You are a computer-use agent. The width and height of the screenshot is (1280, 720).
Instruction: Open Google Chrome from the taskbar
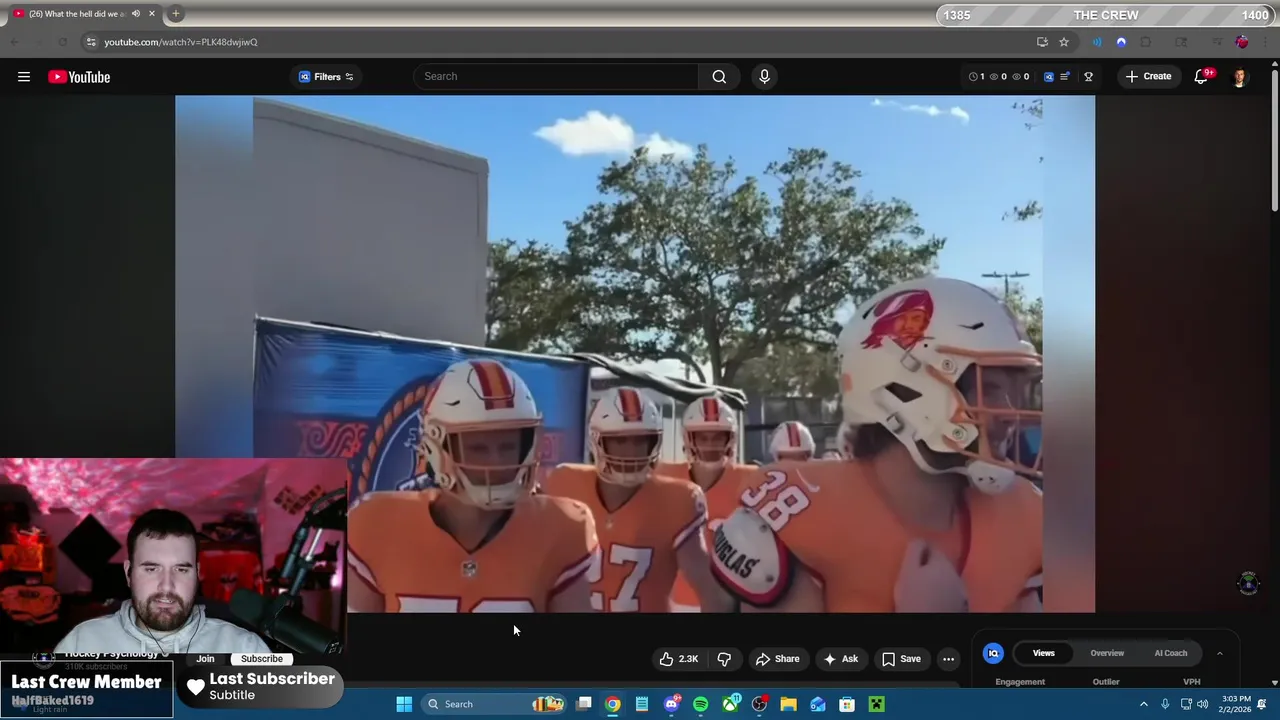[x=613, y=704]
